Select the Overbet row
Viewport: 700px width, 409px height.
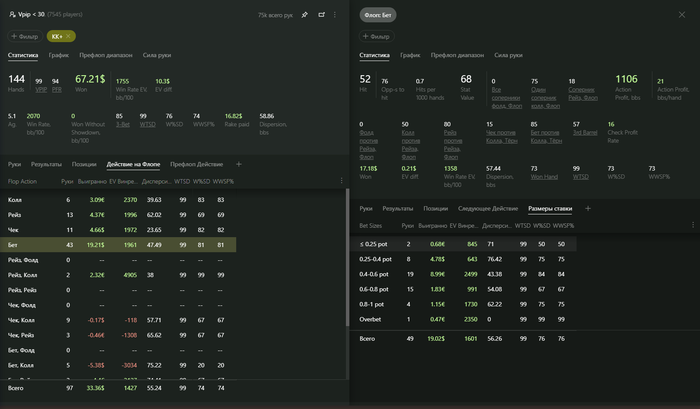point(463,319)
